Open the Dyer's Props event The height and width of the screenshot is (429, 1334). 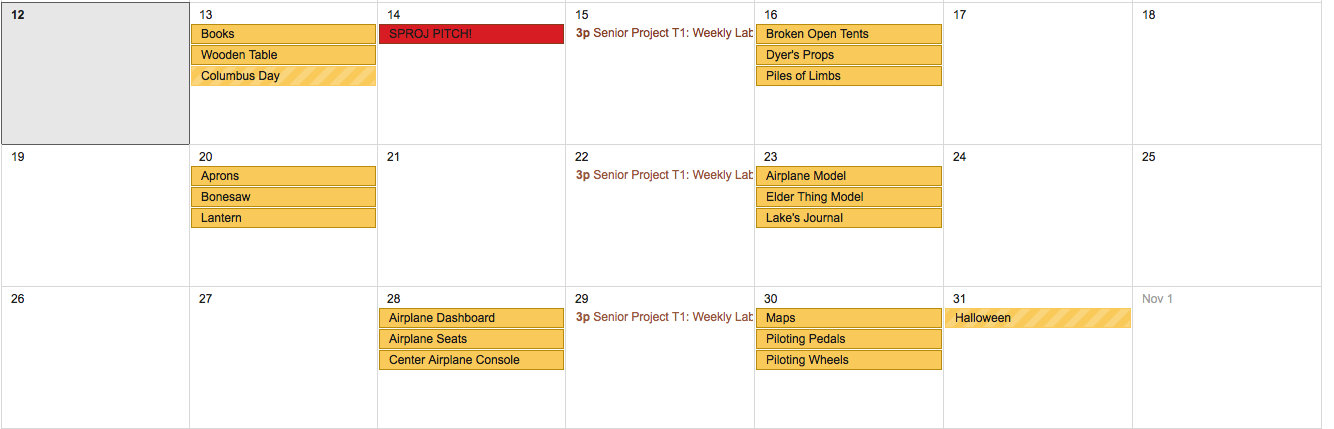pyautogui.click(x=848, y=55)
